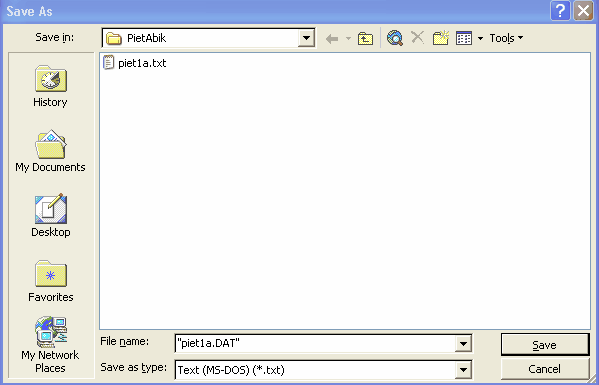Expand the File name dropdown list
599x385 pixels.
(x=463, y=344)
